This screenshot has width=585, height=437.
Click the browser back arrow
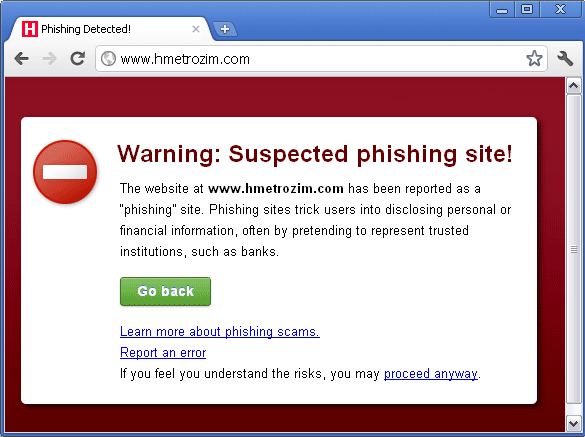[x=22, y=59]
